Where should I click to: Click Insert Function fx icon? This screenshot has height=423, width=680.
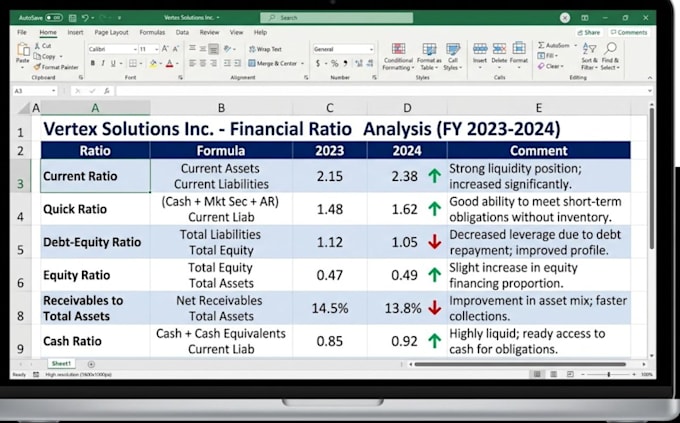pyautogui.click(x=107, y=91)
